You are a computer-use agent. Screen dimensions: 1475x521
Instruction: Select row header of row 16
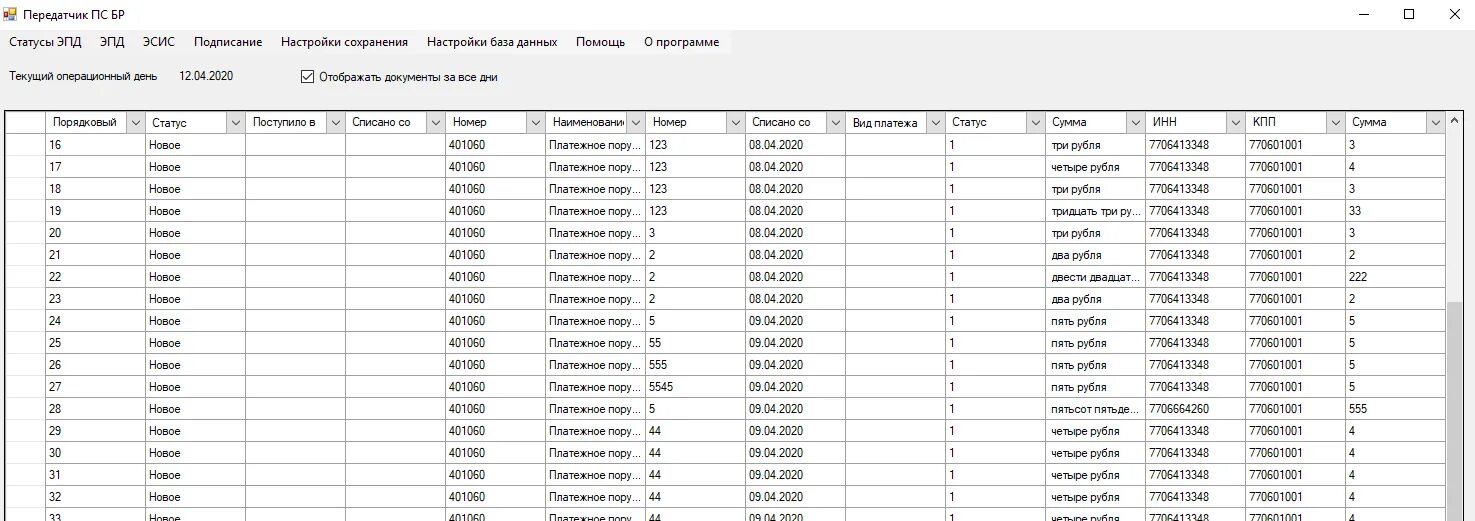25,145
